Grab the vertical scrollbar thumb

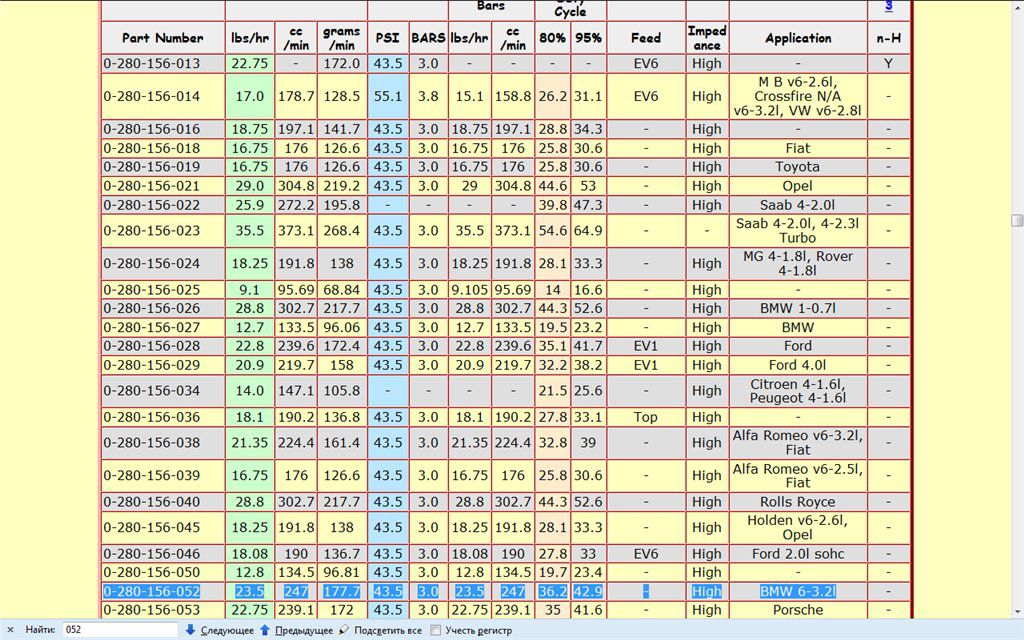(1017, 221)
